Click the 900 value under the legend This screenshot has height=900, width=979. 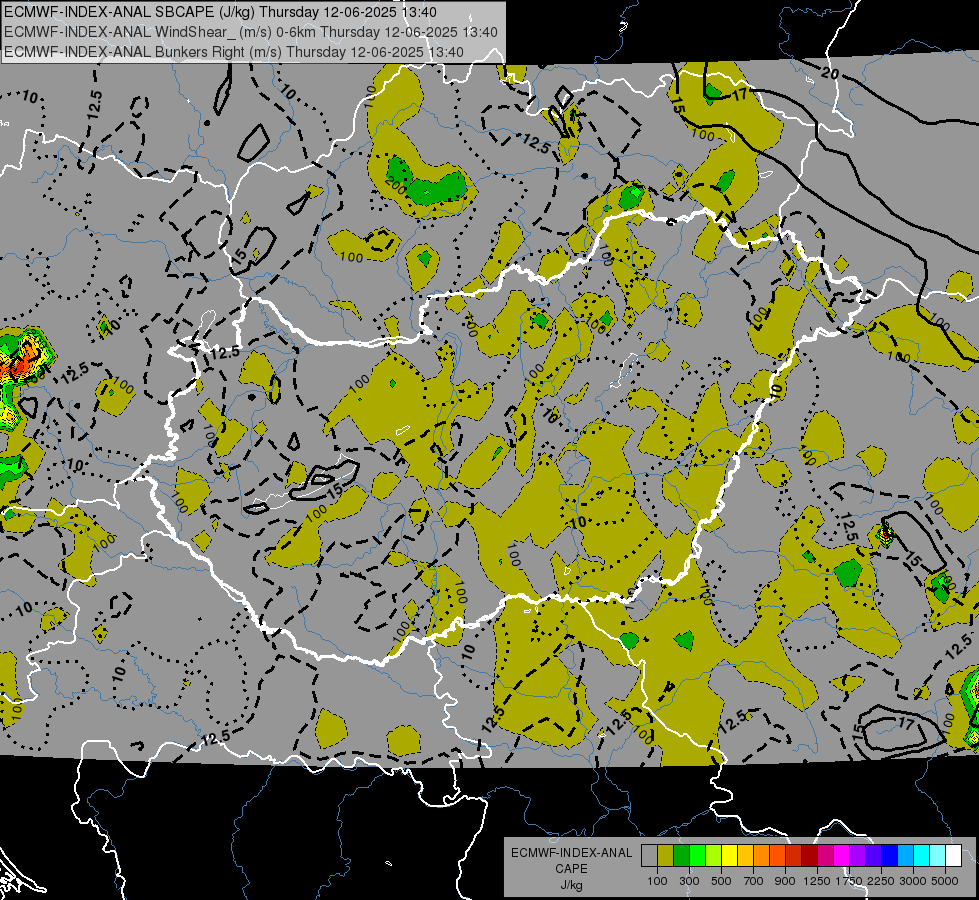(785, 881)
